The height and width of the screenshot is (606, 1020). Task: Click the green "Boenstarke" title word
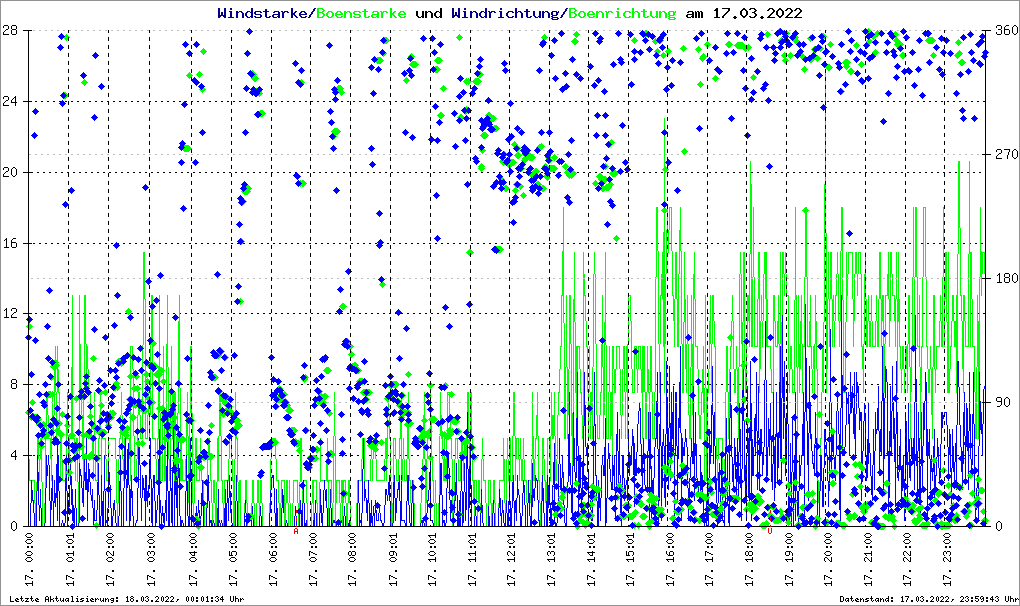(361, 13)
